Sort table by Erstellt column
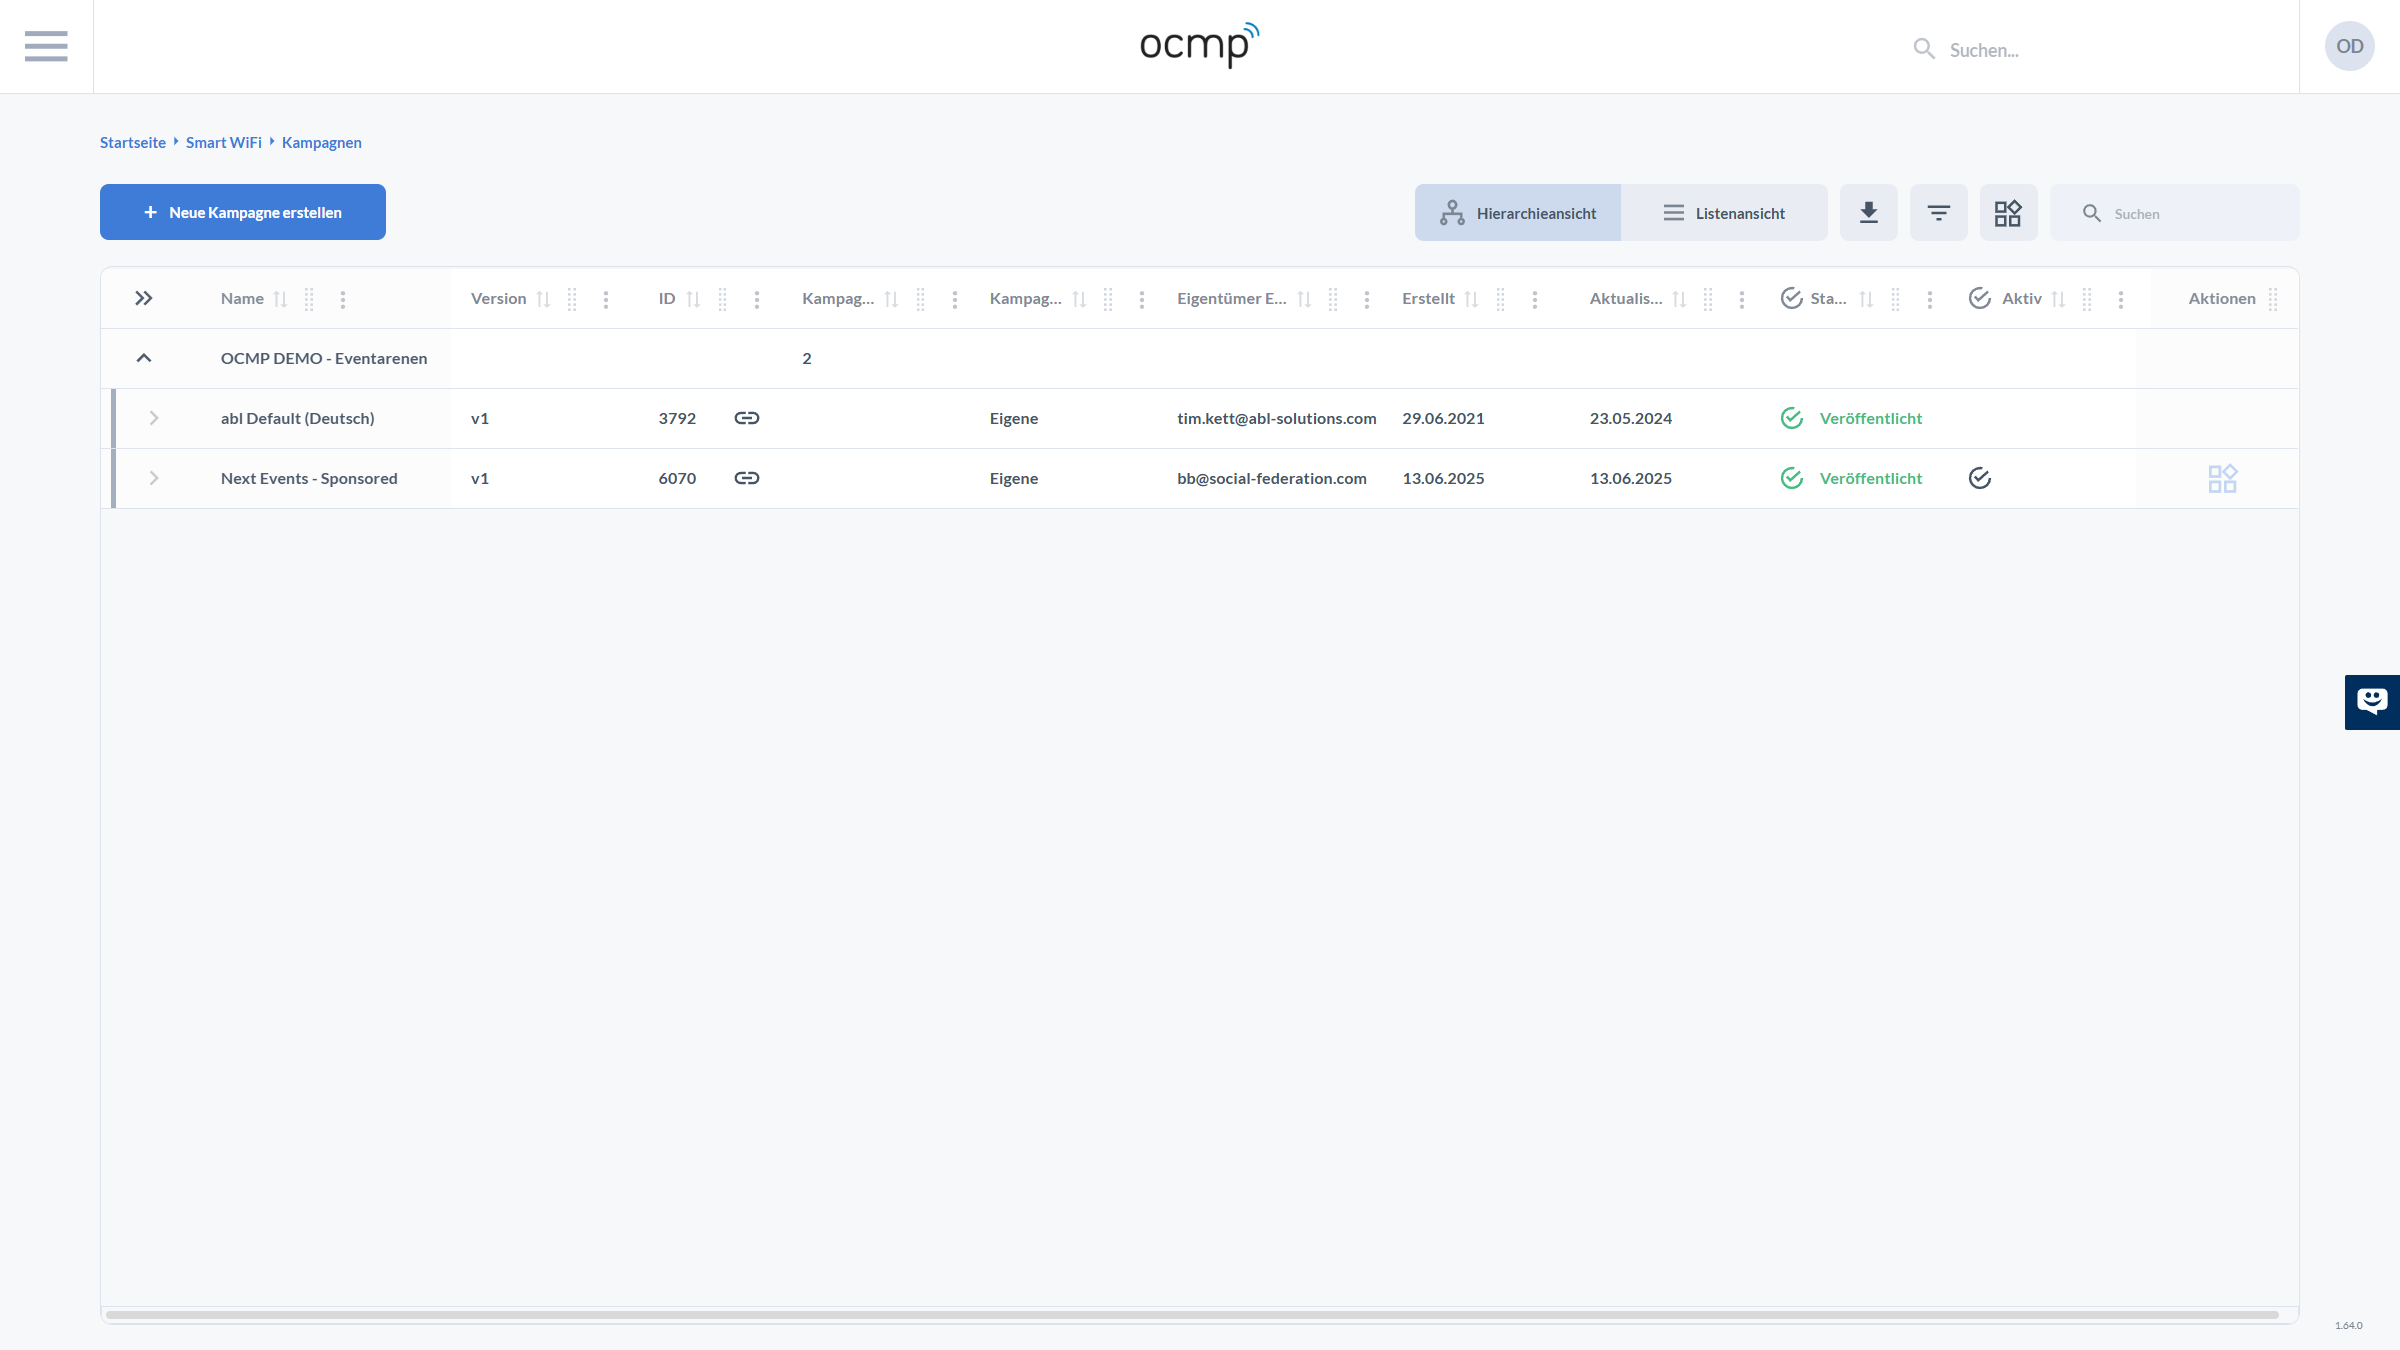The height and width of the screenshot is (1350, 2400). pos(1471,299)
